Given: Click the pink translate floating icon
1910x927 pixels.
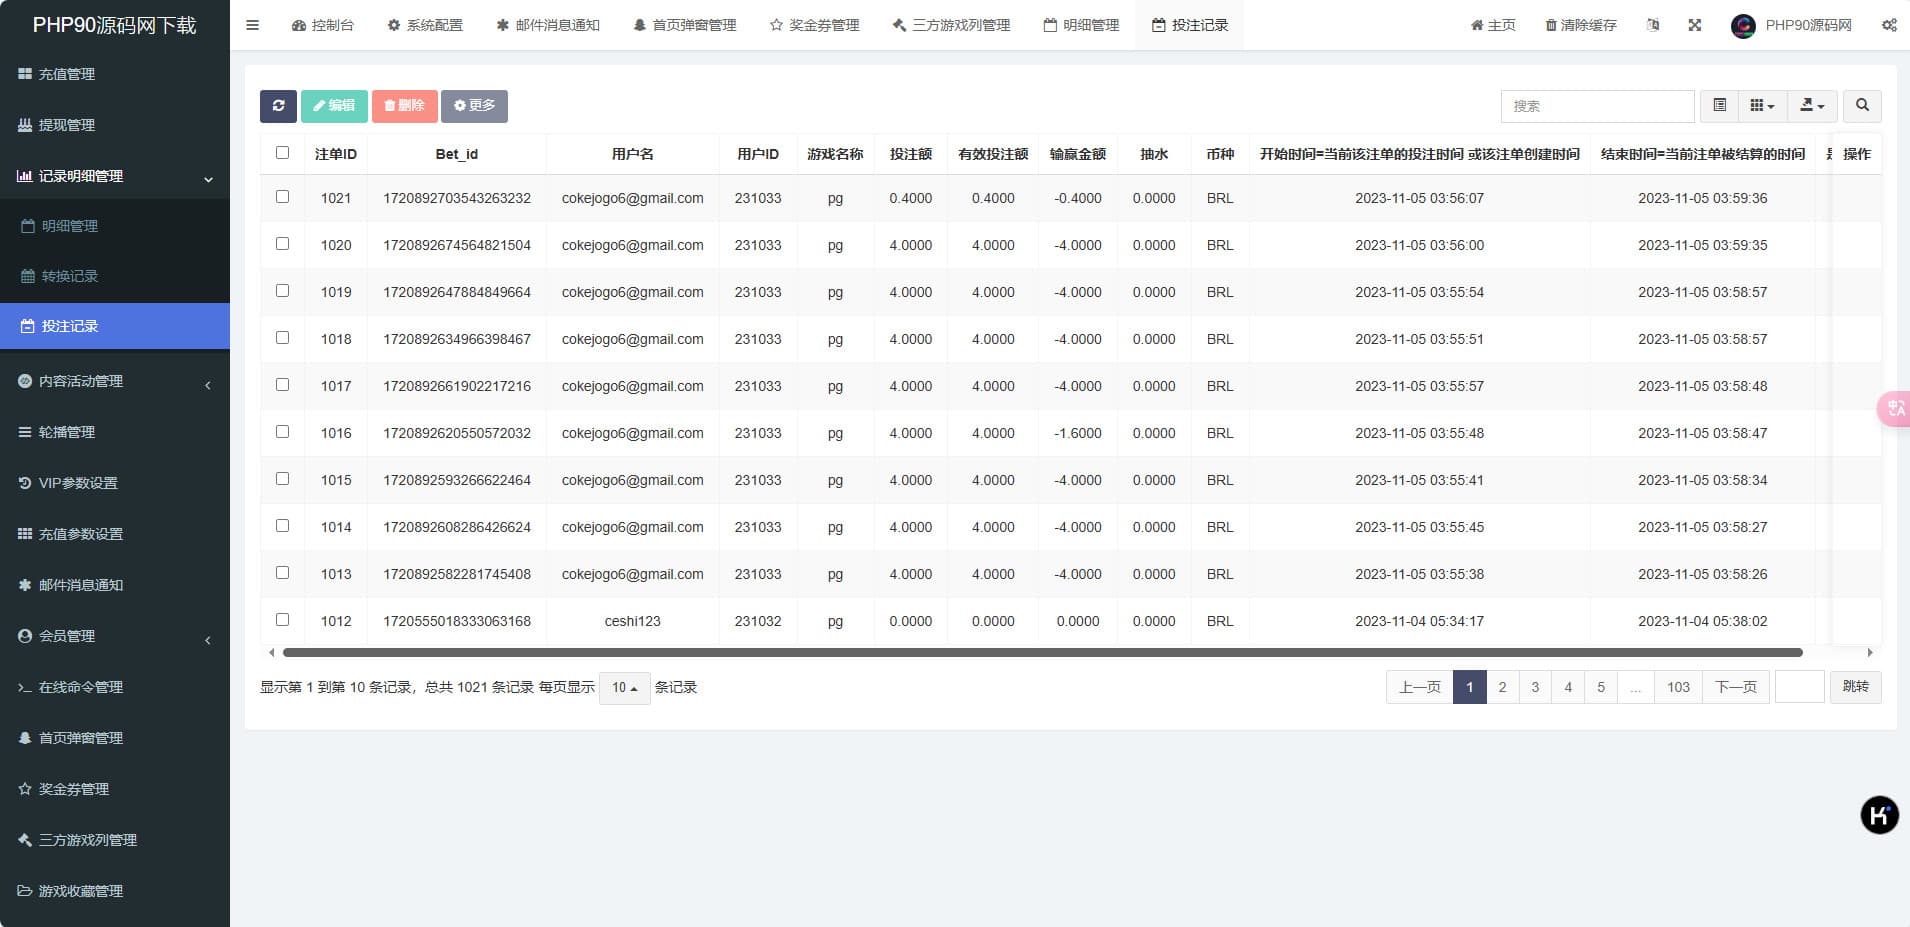Looking at the screenshot, I should 1894,408.
